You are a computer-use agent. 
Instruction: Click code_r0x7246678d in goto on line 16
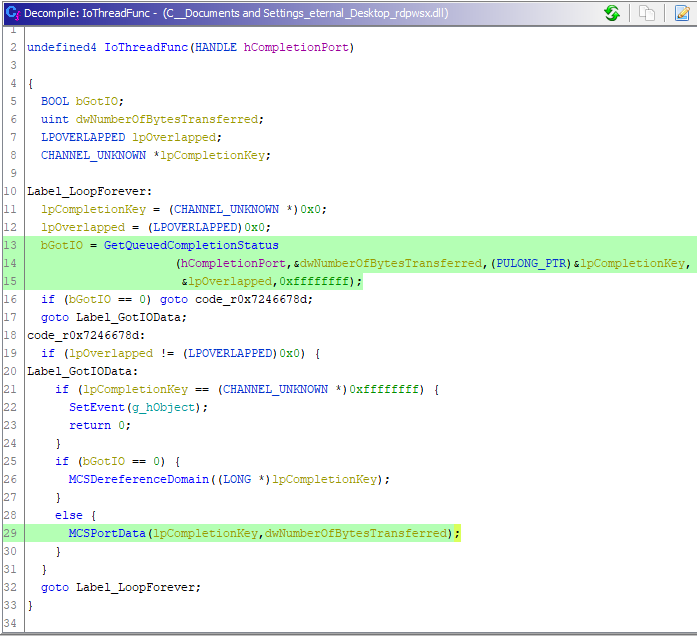[251, 299]
